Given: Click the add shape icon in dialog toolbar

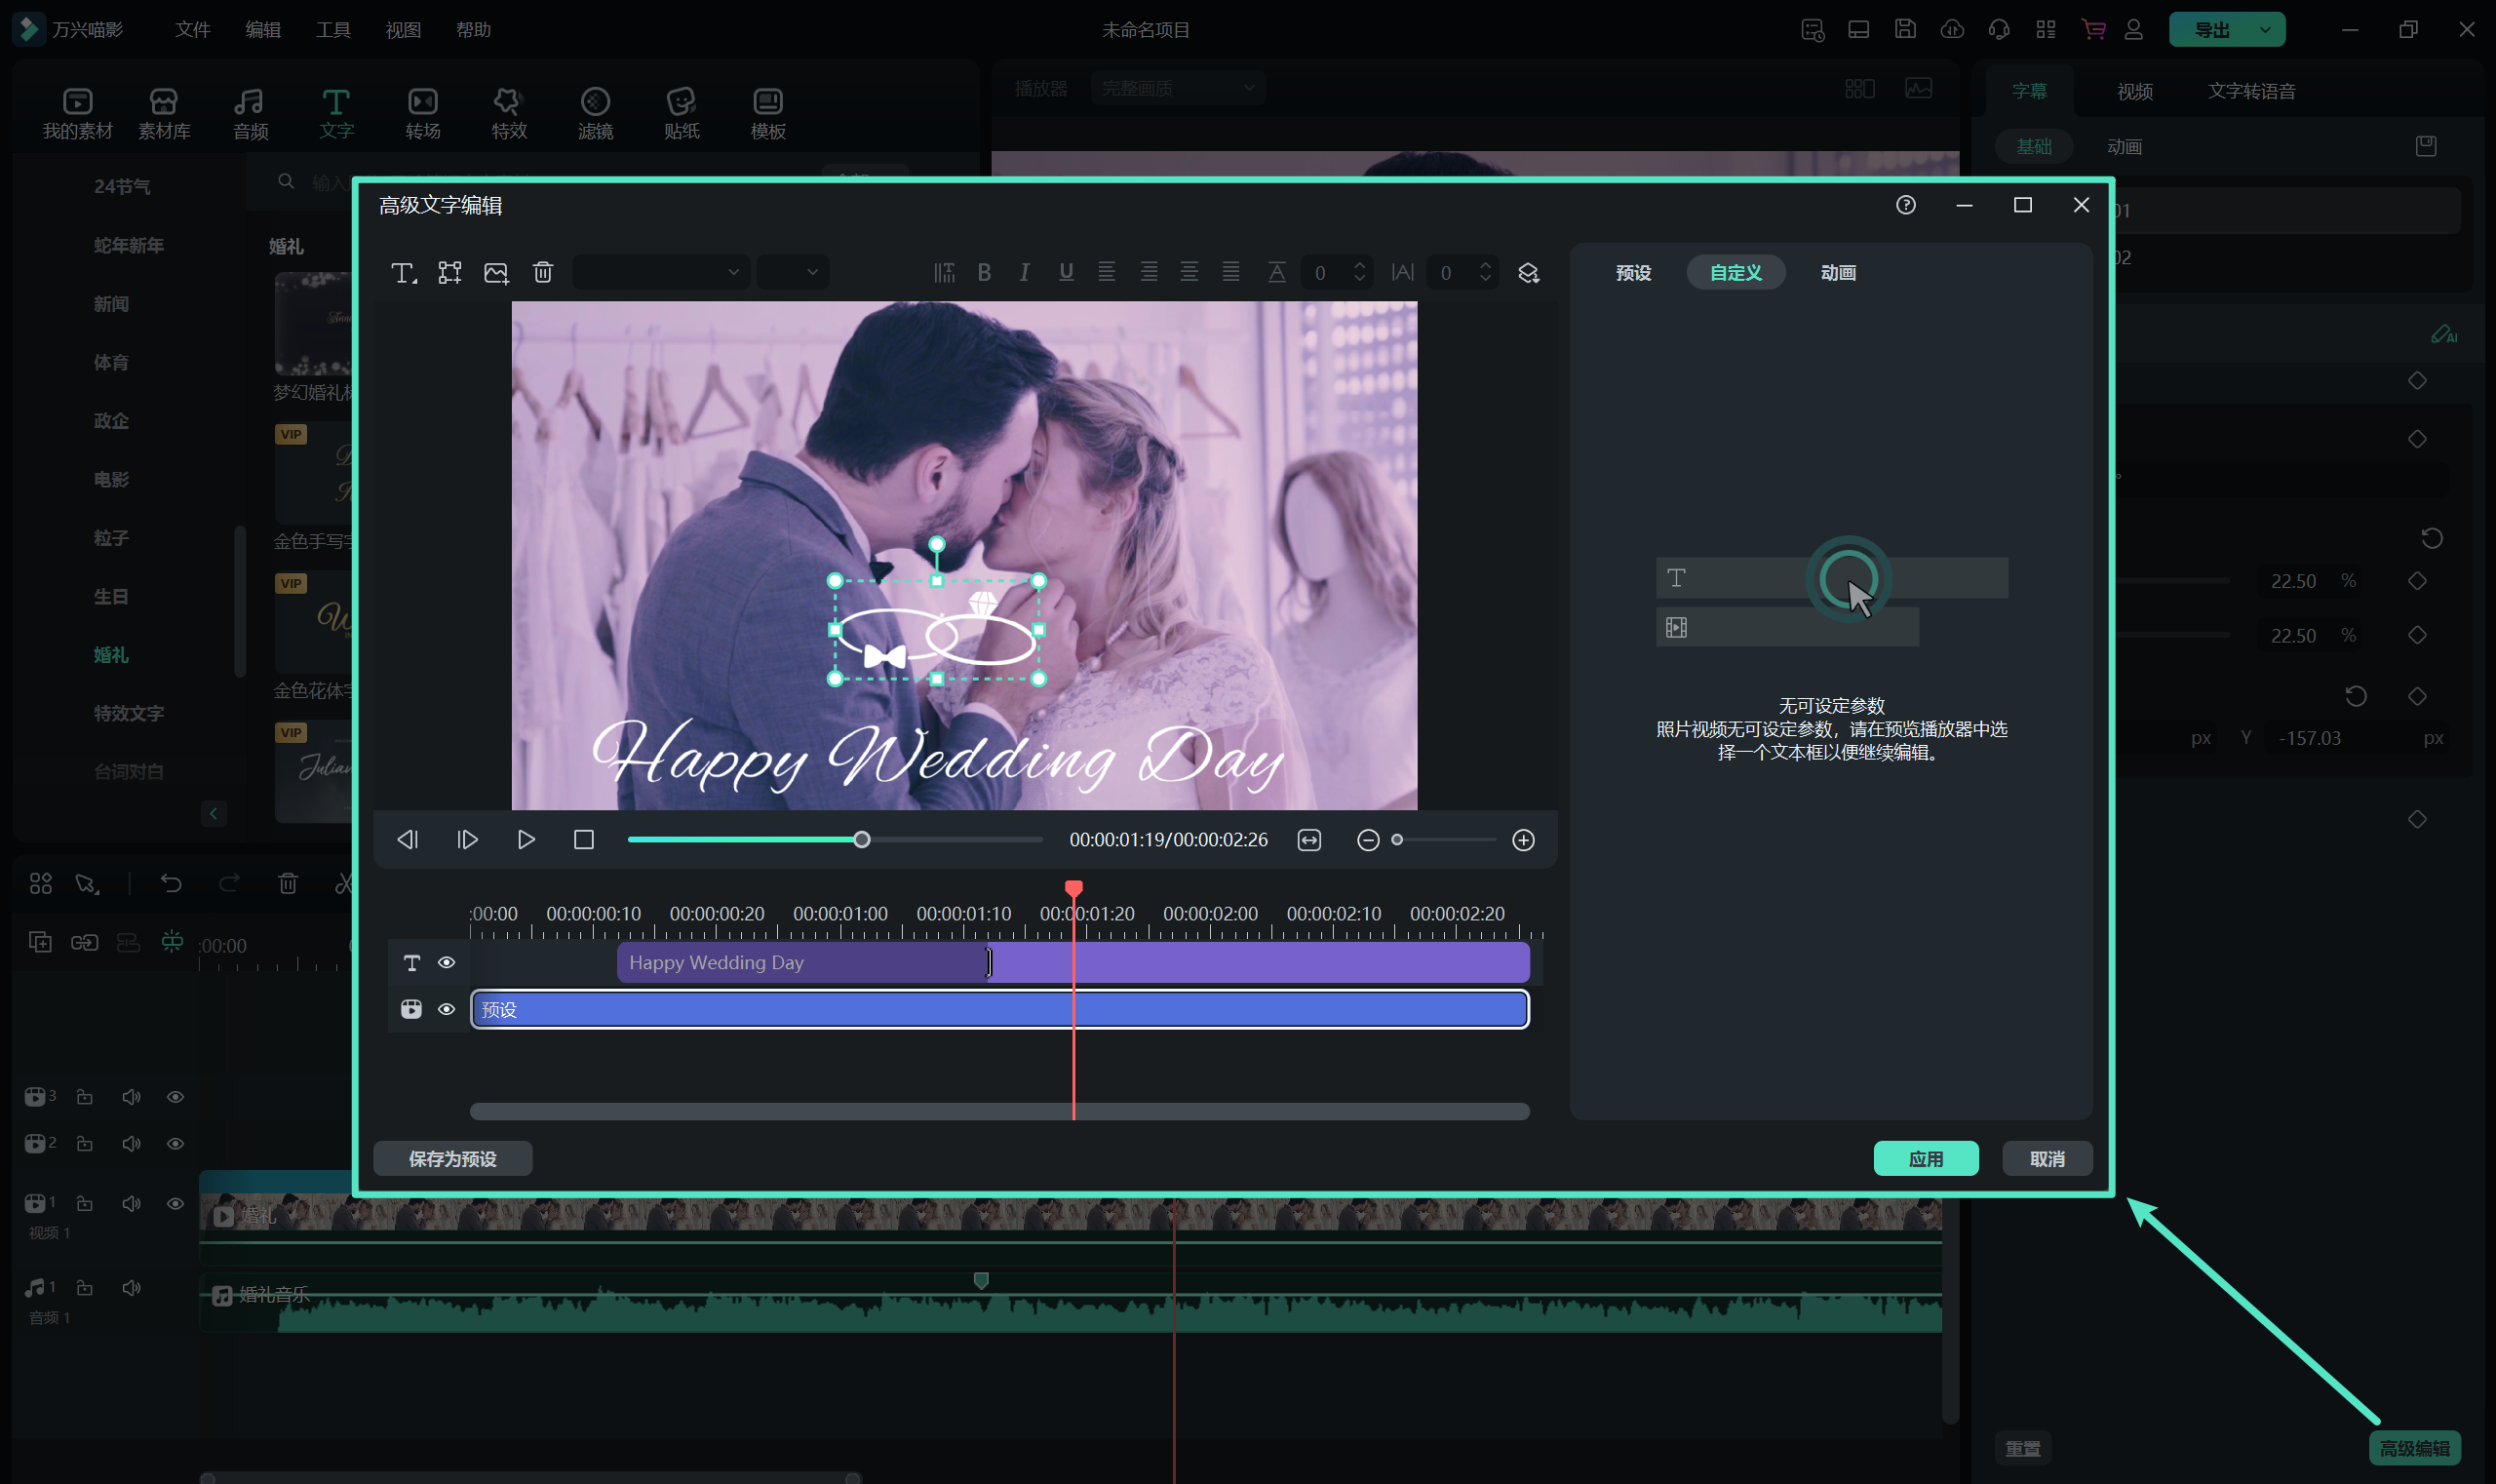Looking at the screenshot, I should click(x=449, y=272).
